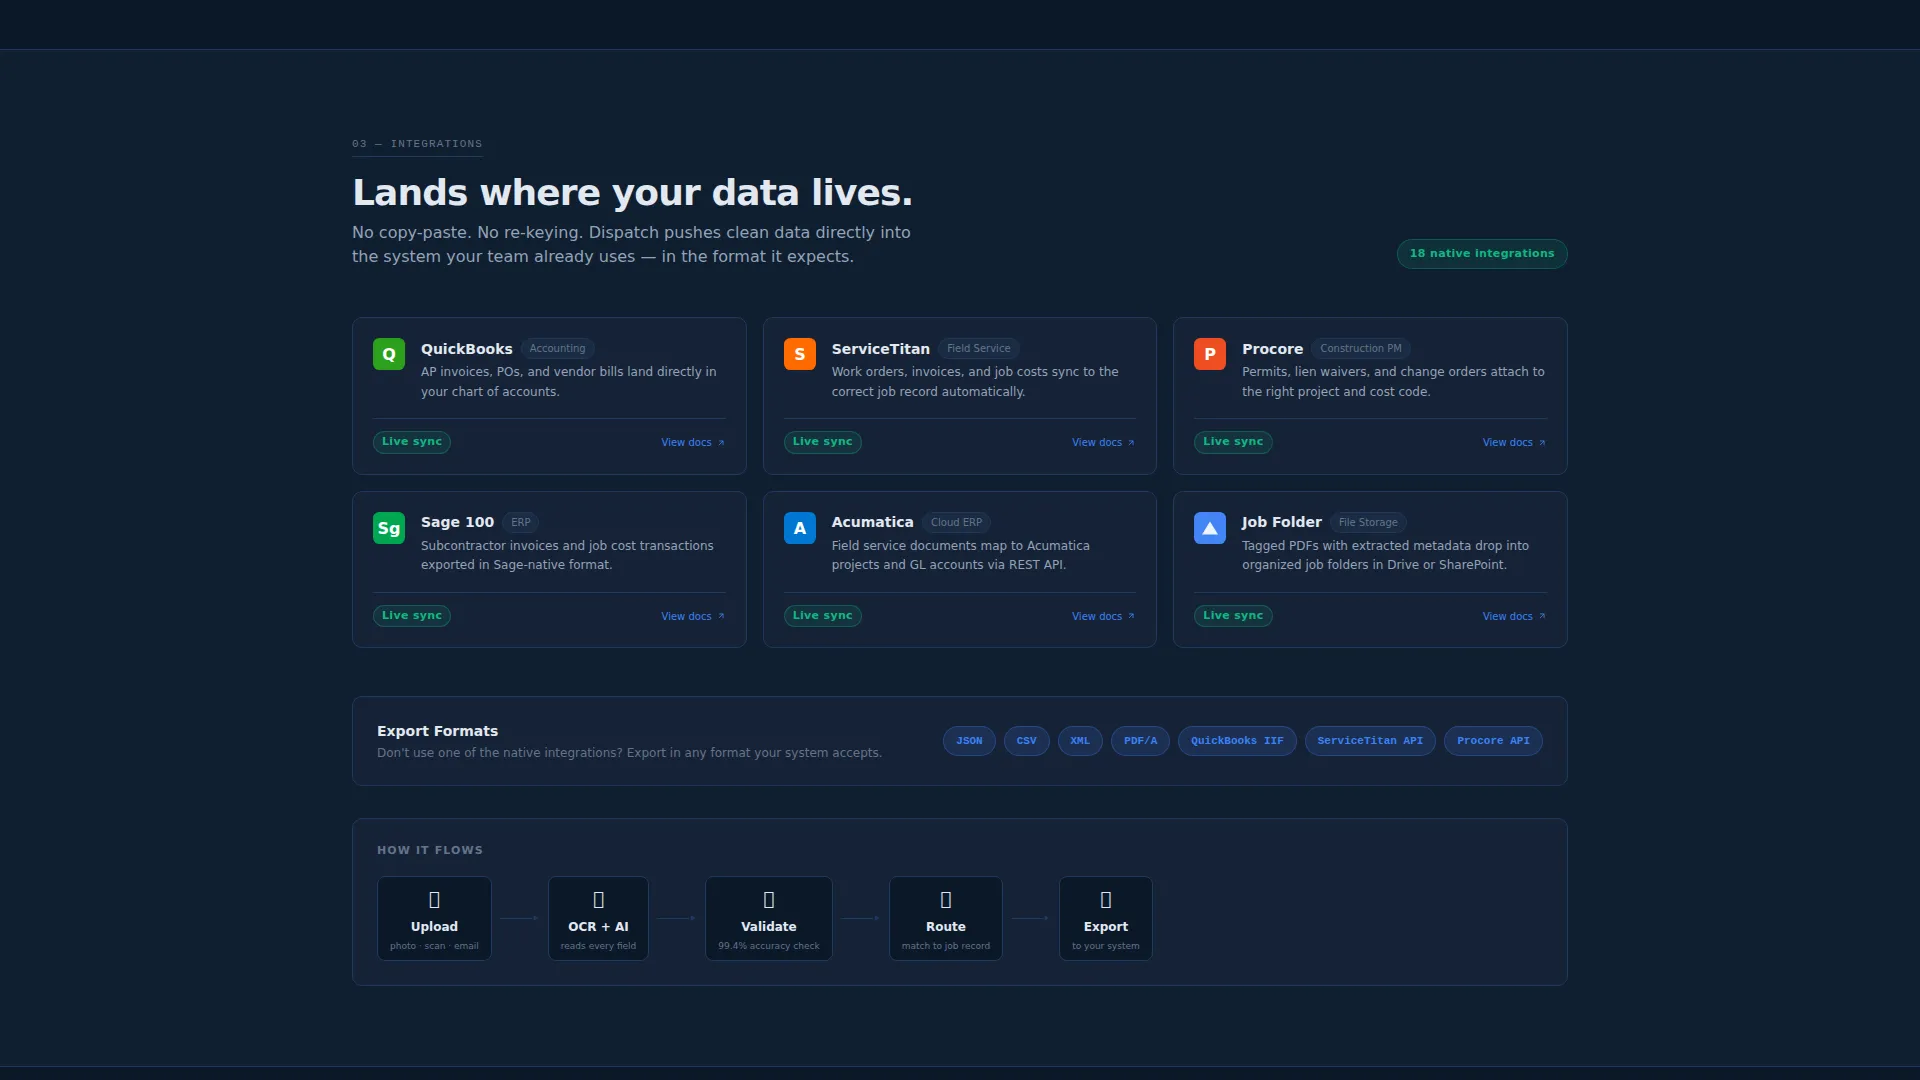
Task: Click the Job Folder triangle logo icon
Action: click(x=1210, y=528)
